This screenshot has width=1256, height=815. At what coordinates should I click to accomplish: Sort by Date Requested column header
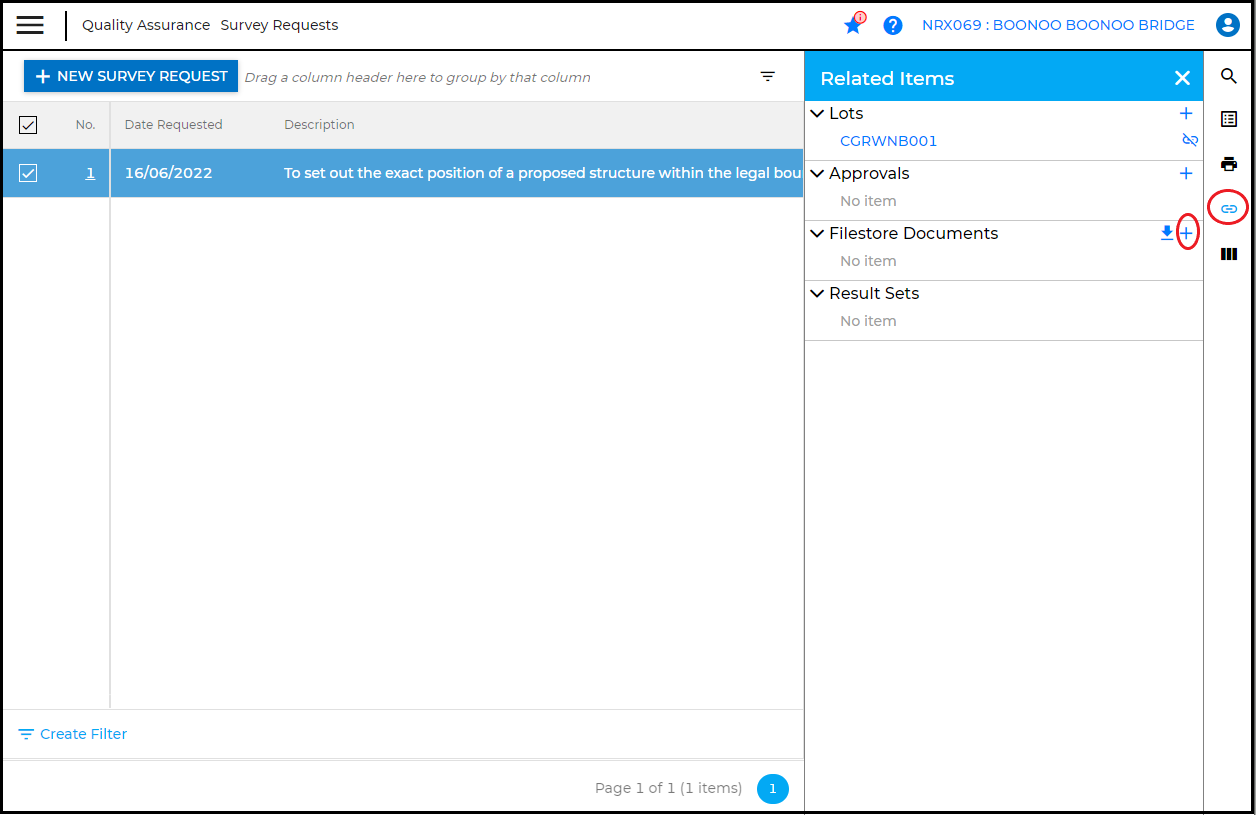point(173,125)
